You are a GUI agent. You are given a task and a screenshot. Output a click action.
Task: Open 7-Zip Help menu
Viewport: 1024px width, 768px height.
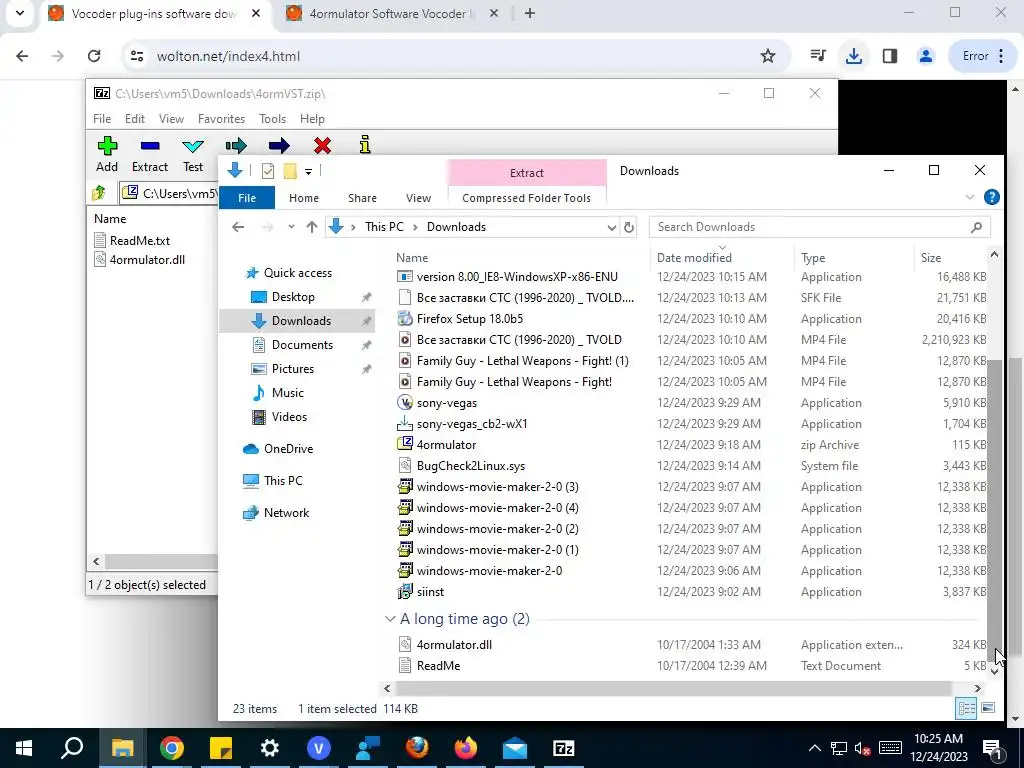[x=312, y=119]
